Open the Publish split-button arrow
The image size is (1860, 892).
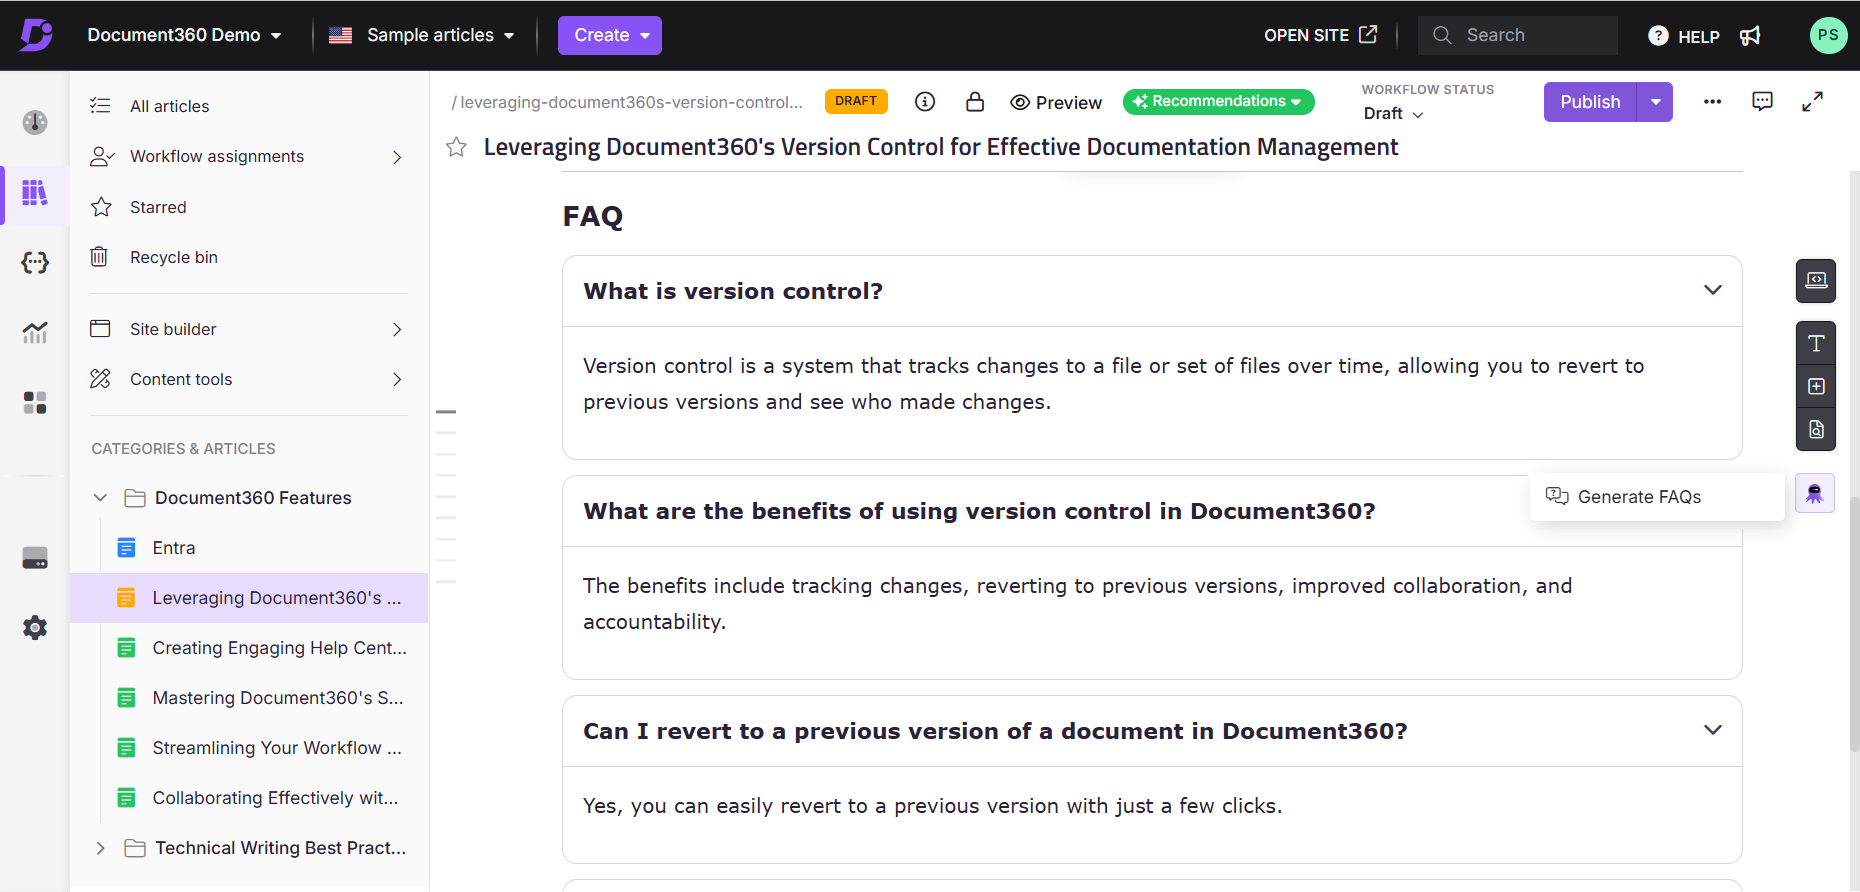coord(1655,102)
